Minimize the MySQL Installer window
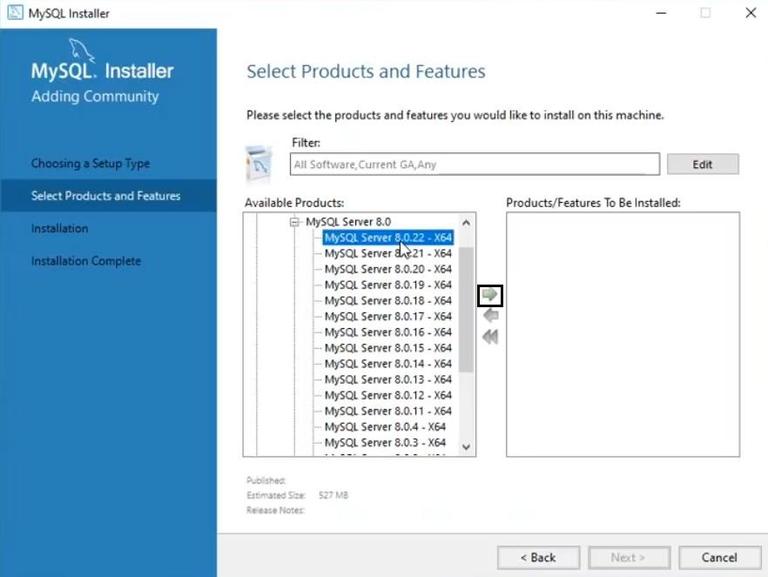Image resolution: width=768 pixels, height=577 pixels. [661, 13]
